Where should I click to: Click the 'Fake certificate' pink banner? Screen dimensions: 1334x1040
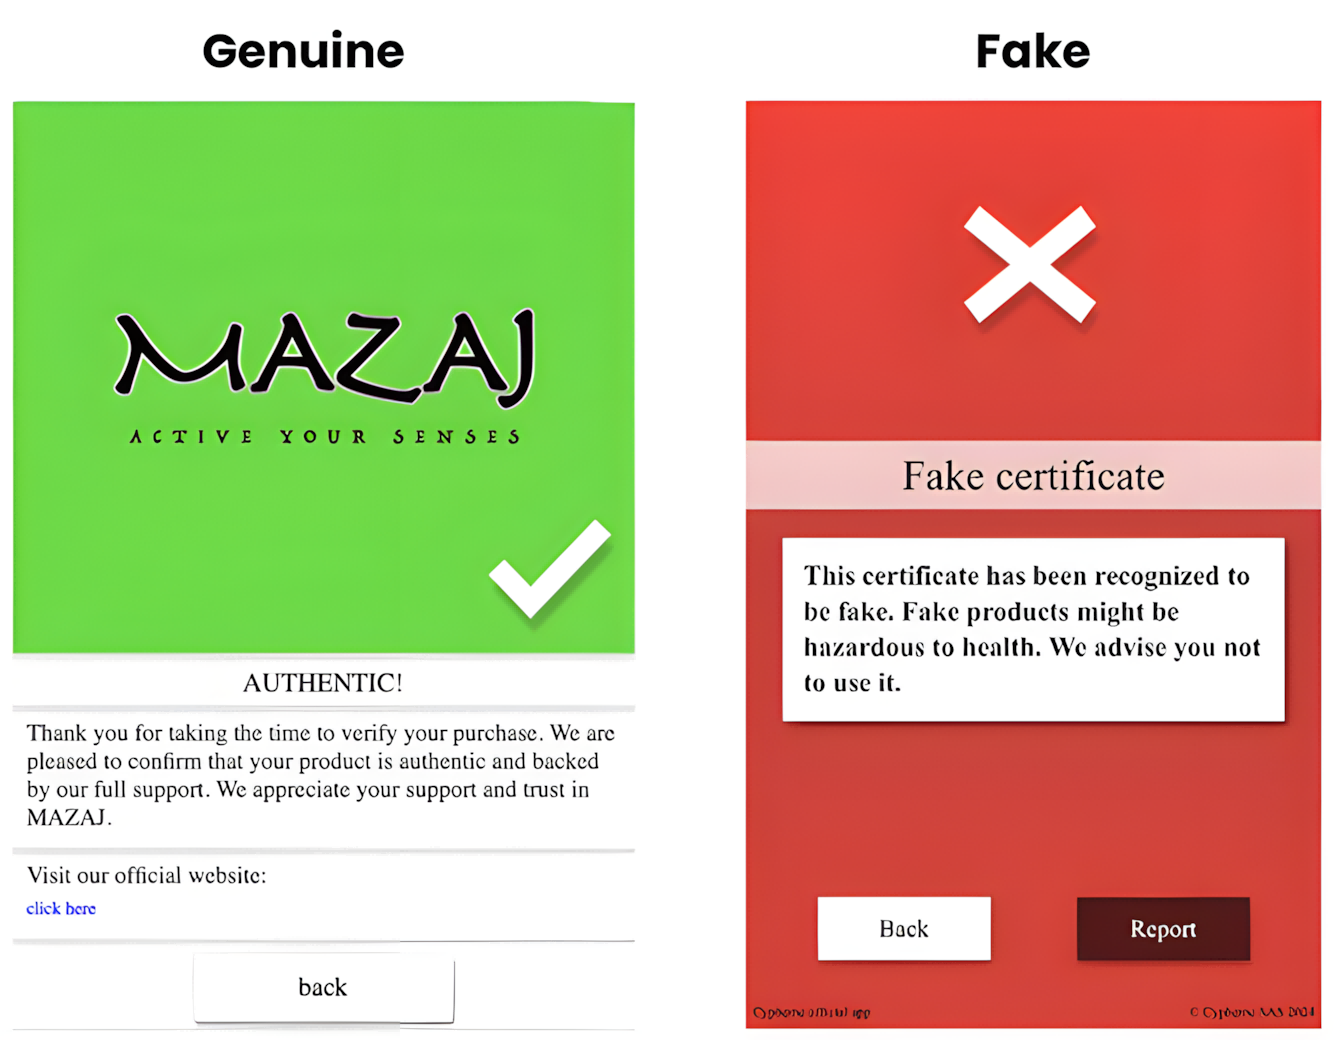(x=1033, y=476)
